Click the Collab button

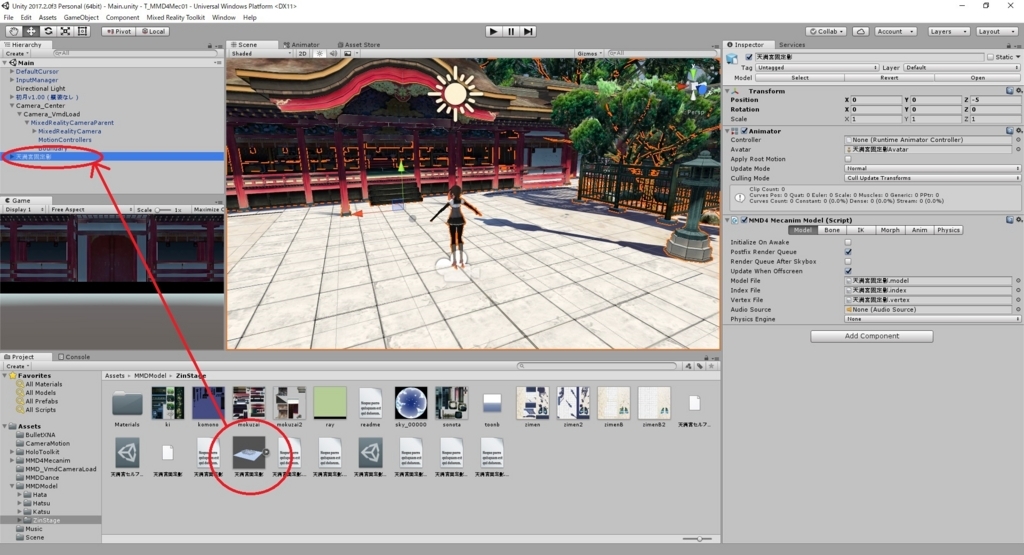click(x=827, y=31)
